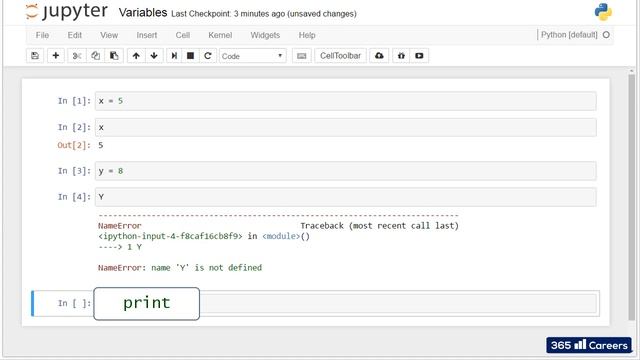Click the empty In [ ] prompt label
This screenshot has height=360, width=640.
tap(74, 303)
